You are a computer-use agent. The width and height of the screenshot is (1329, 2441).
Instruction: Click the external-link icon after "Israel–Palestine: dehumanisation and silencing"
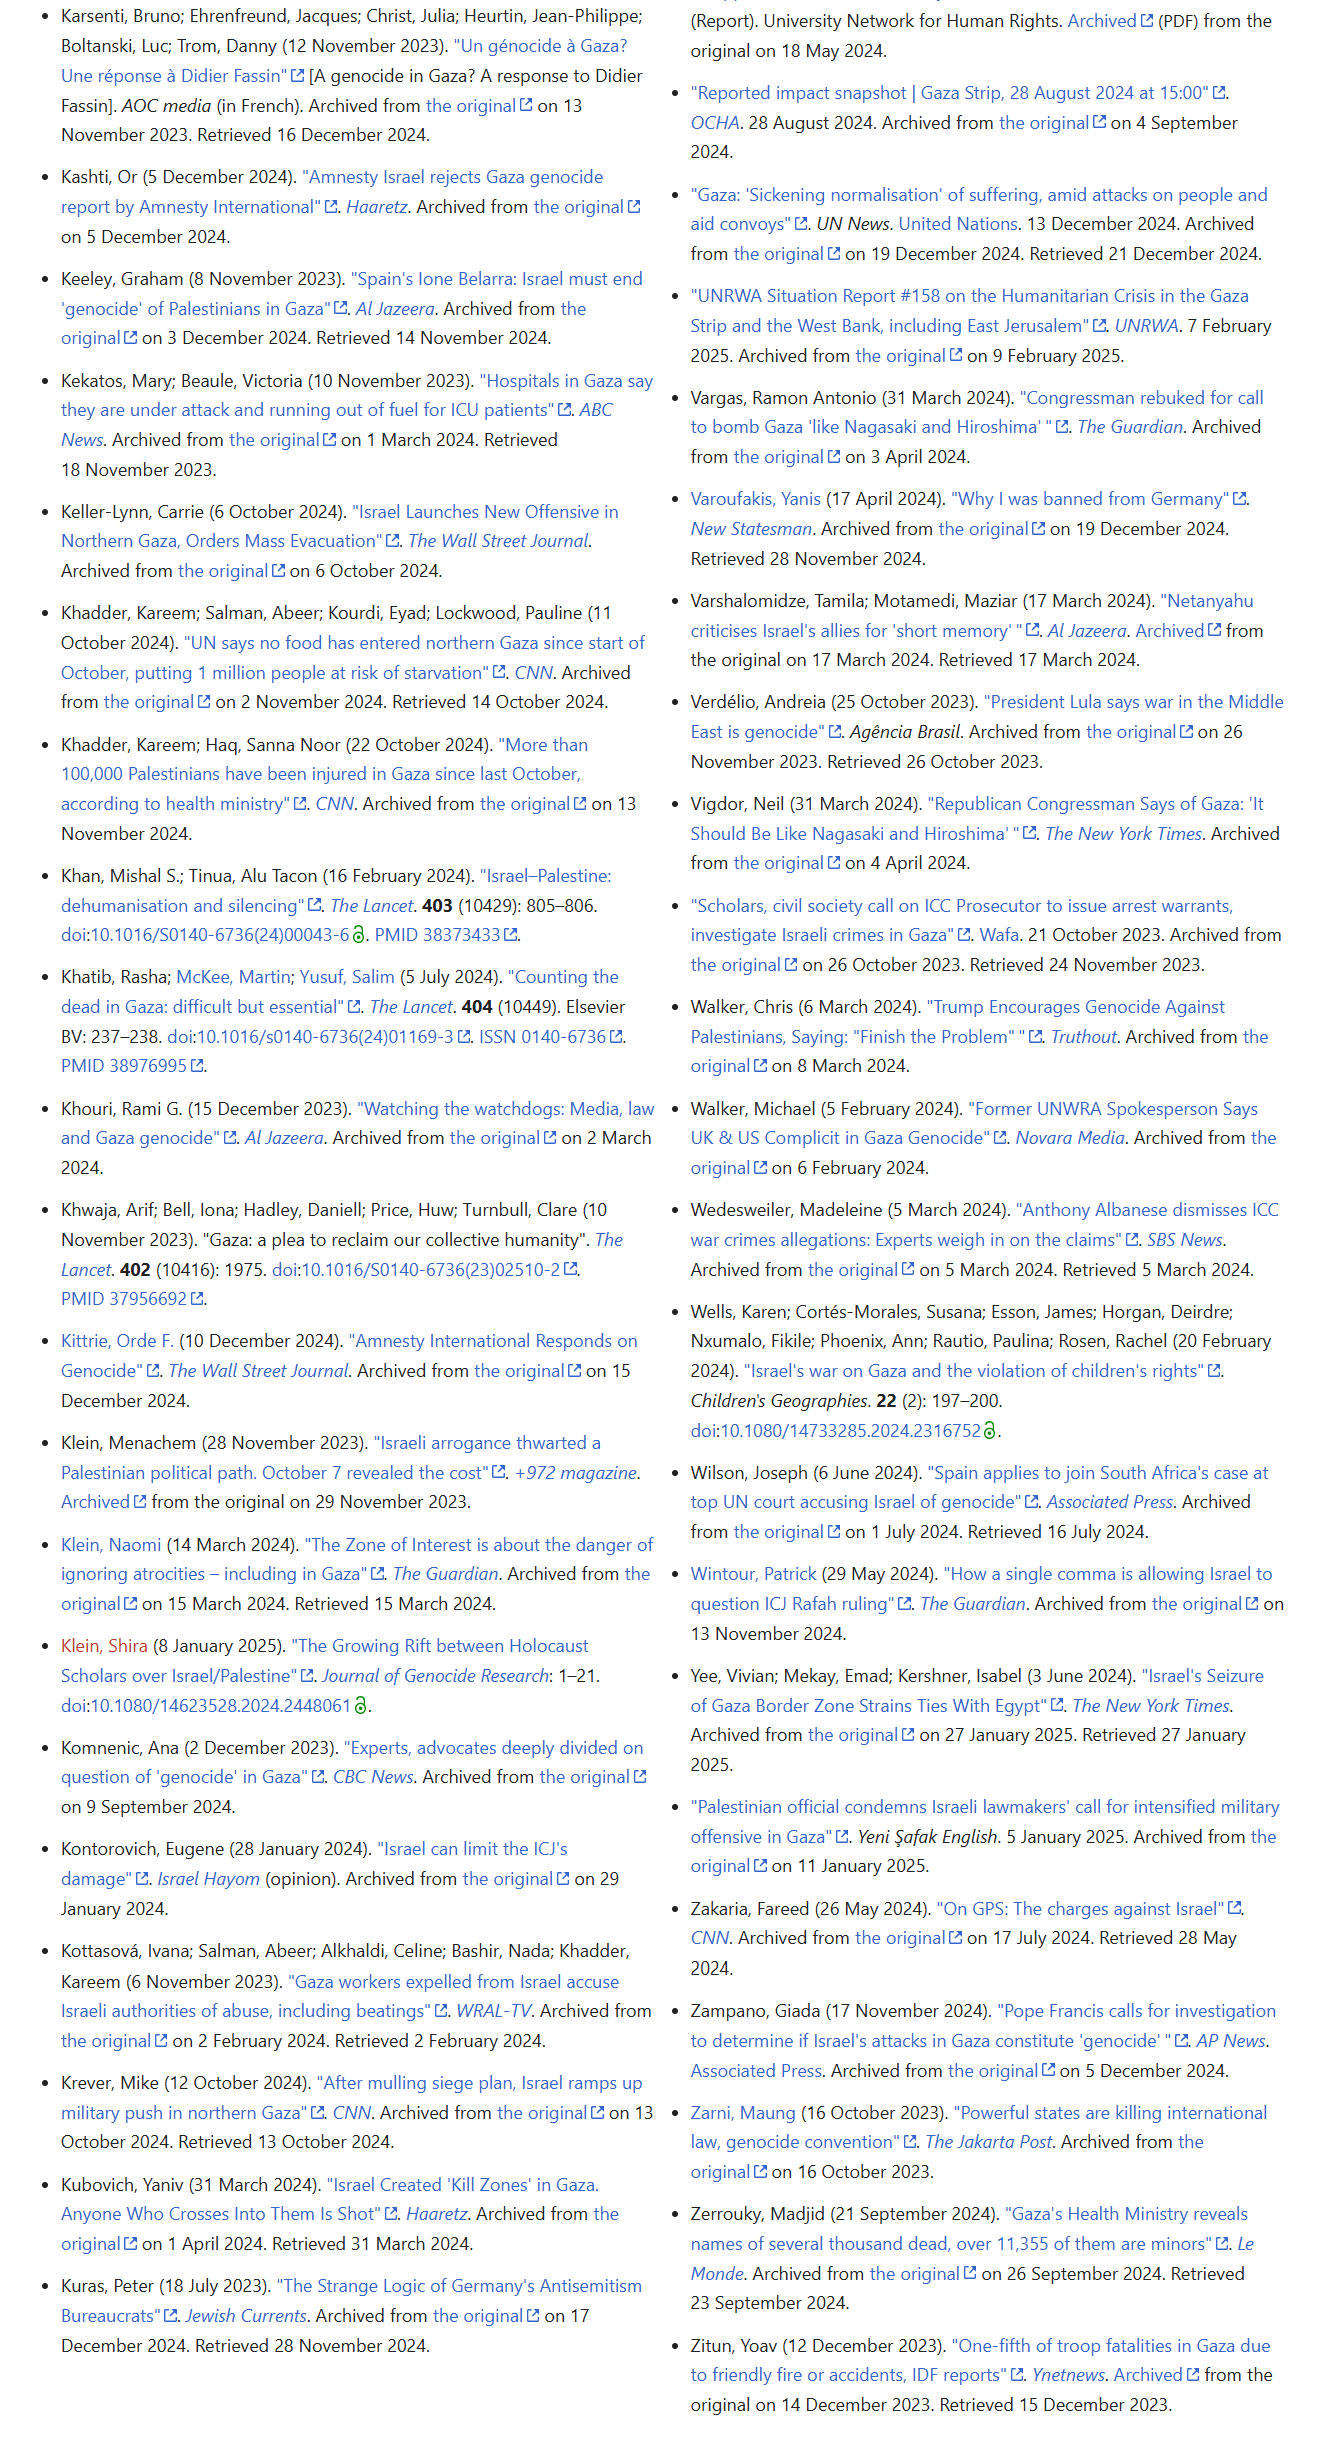tap(314, 906)
